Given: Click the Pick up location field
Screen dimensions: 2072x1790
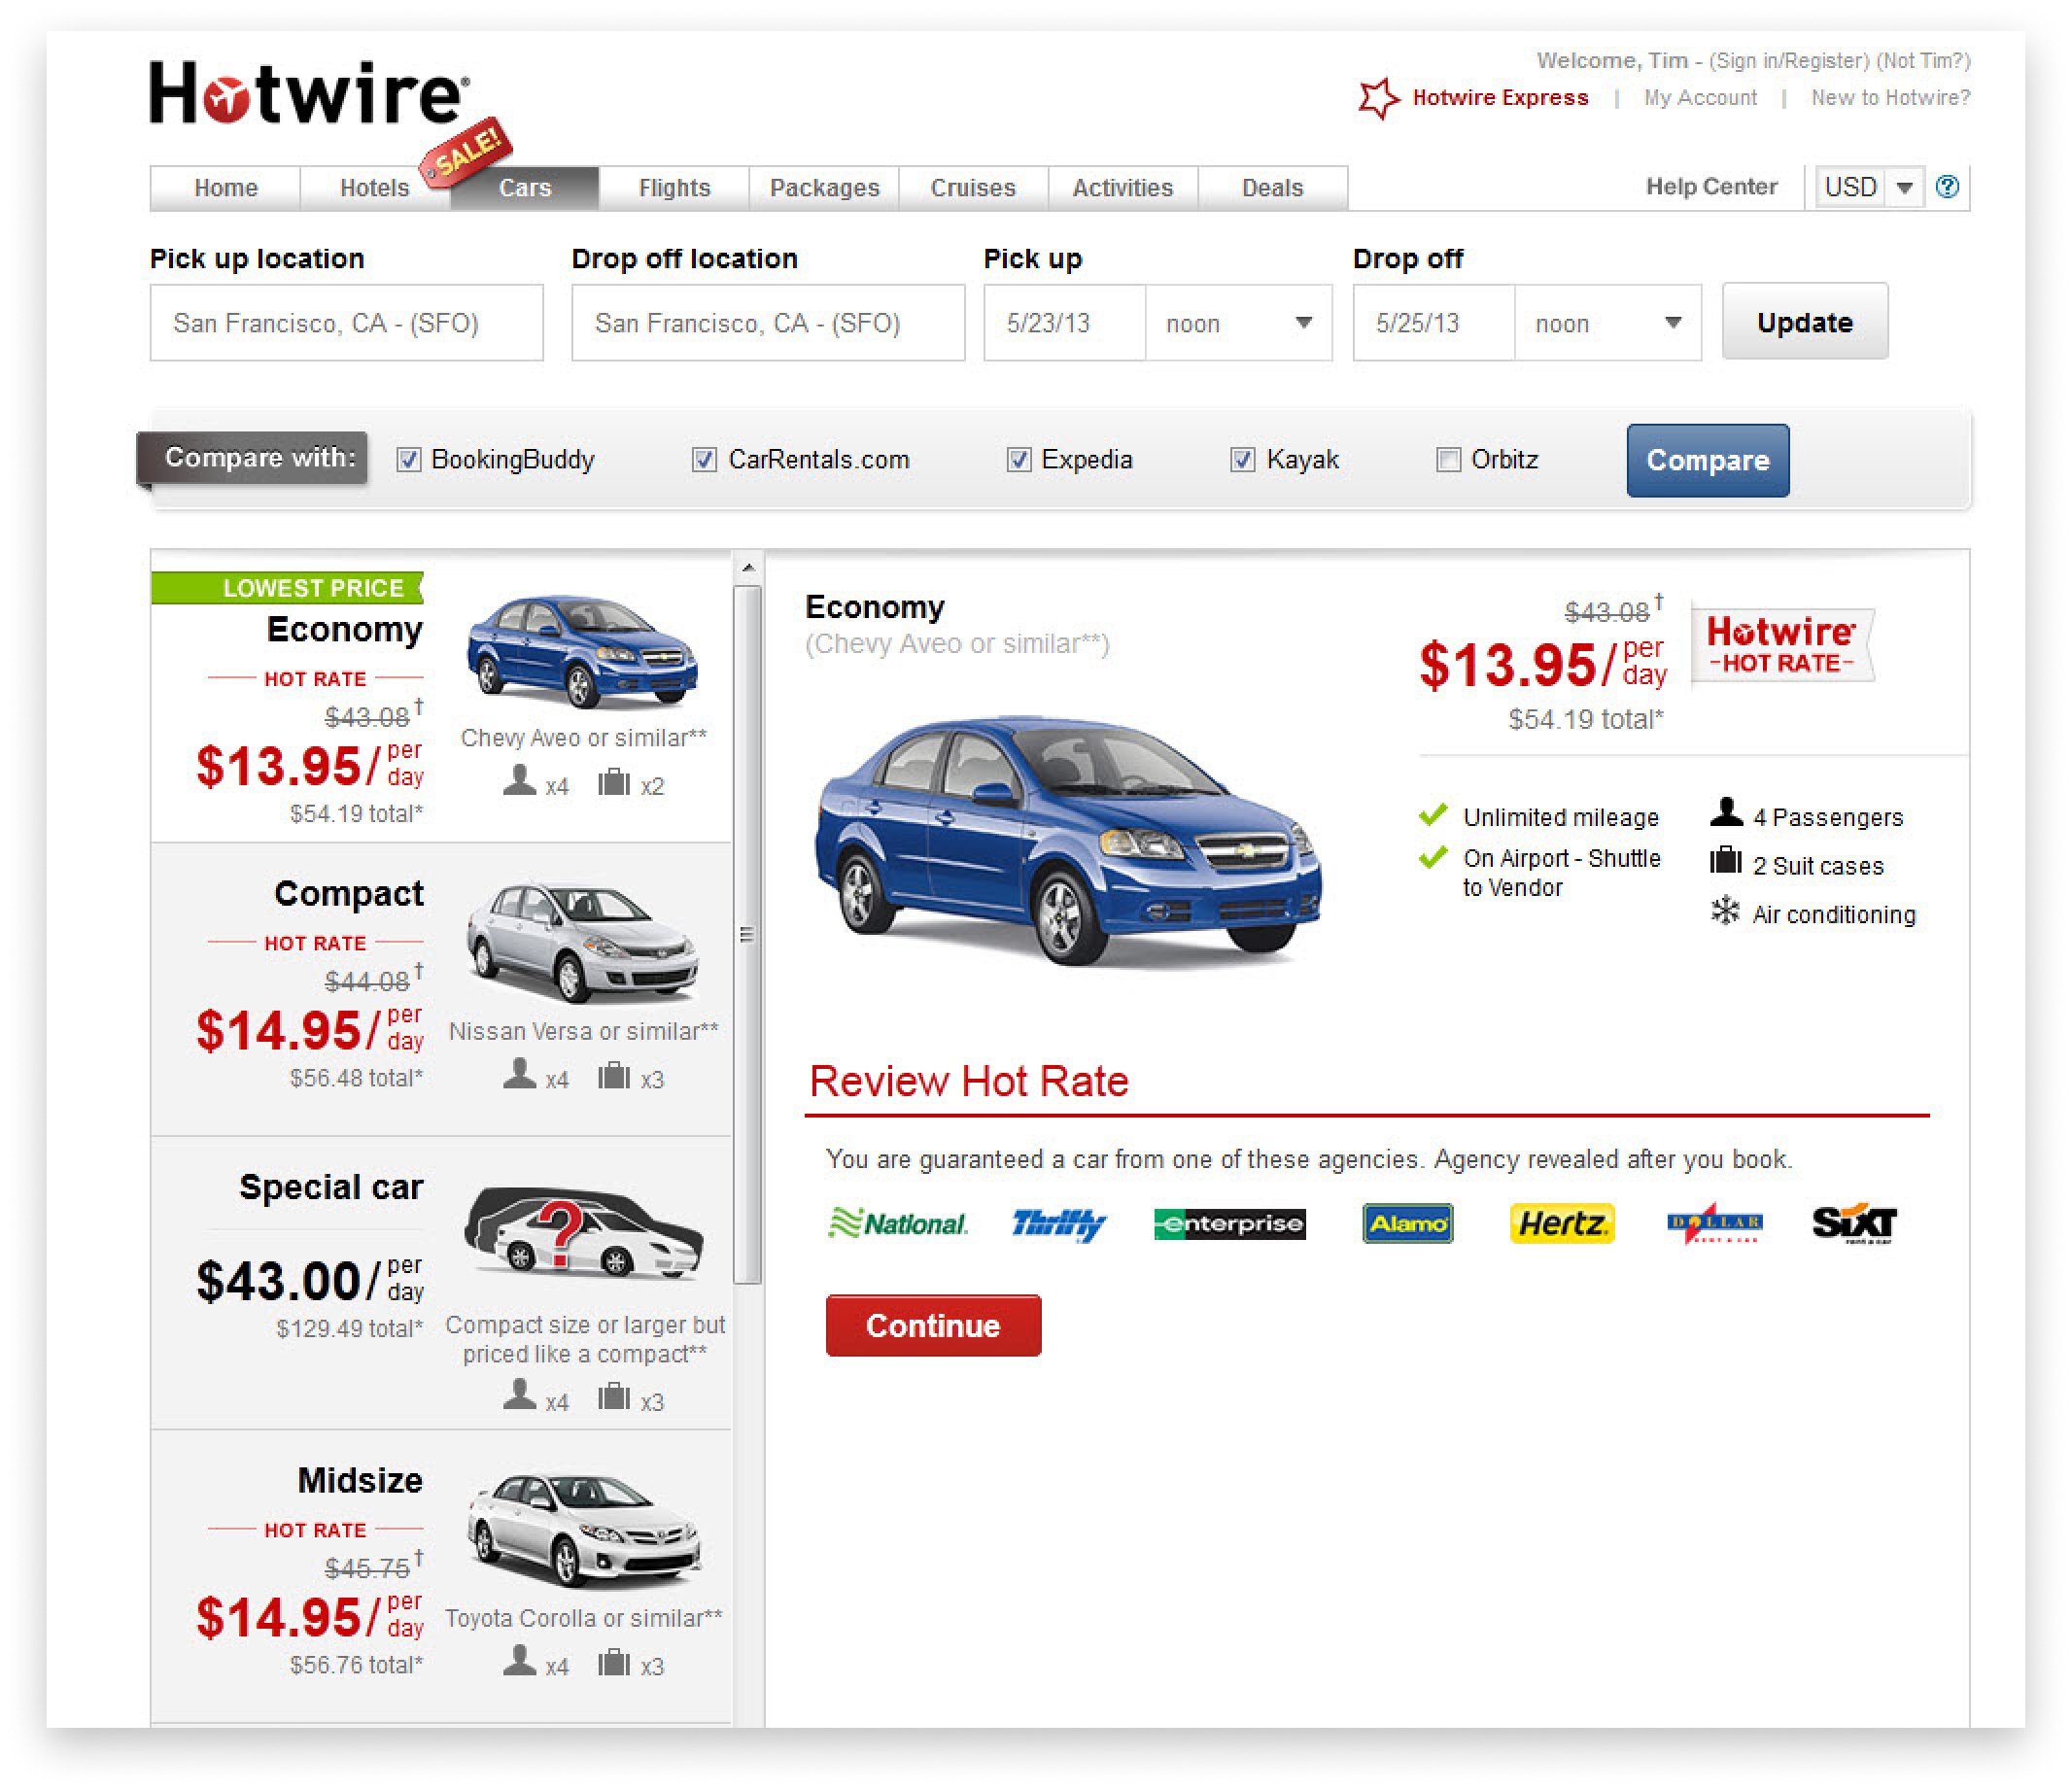Looking at the screenshot, I should pos(347,323).
